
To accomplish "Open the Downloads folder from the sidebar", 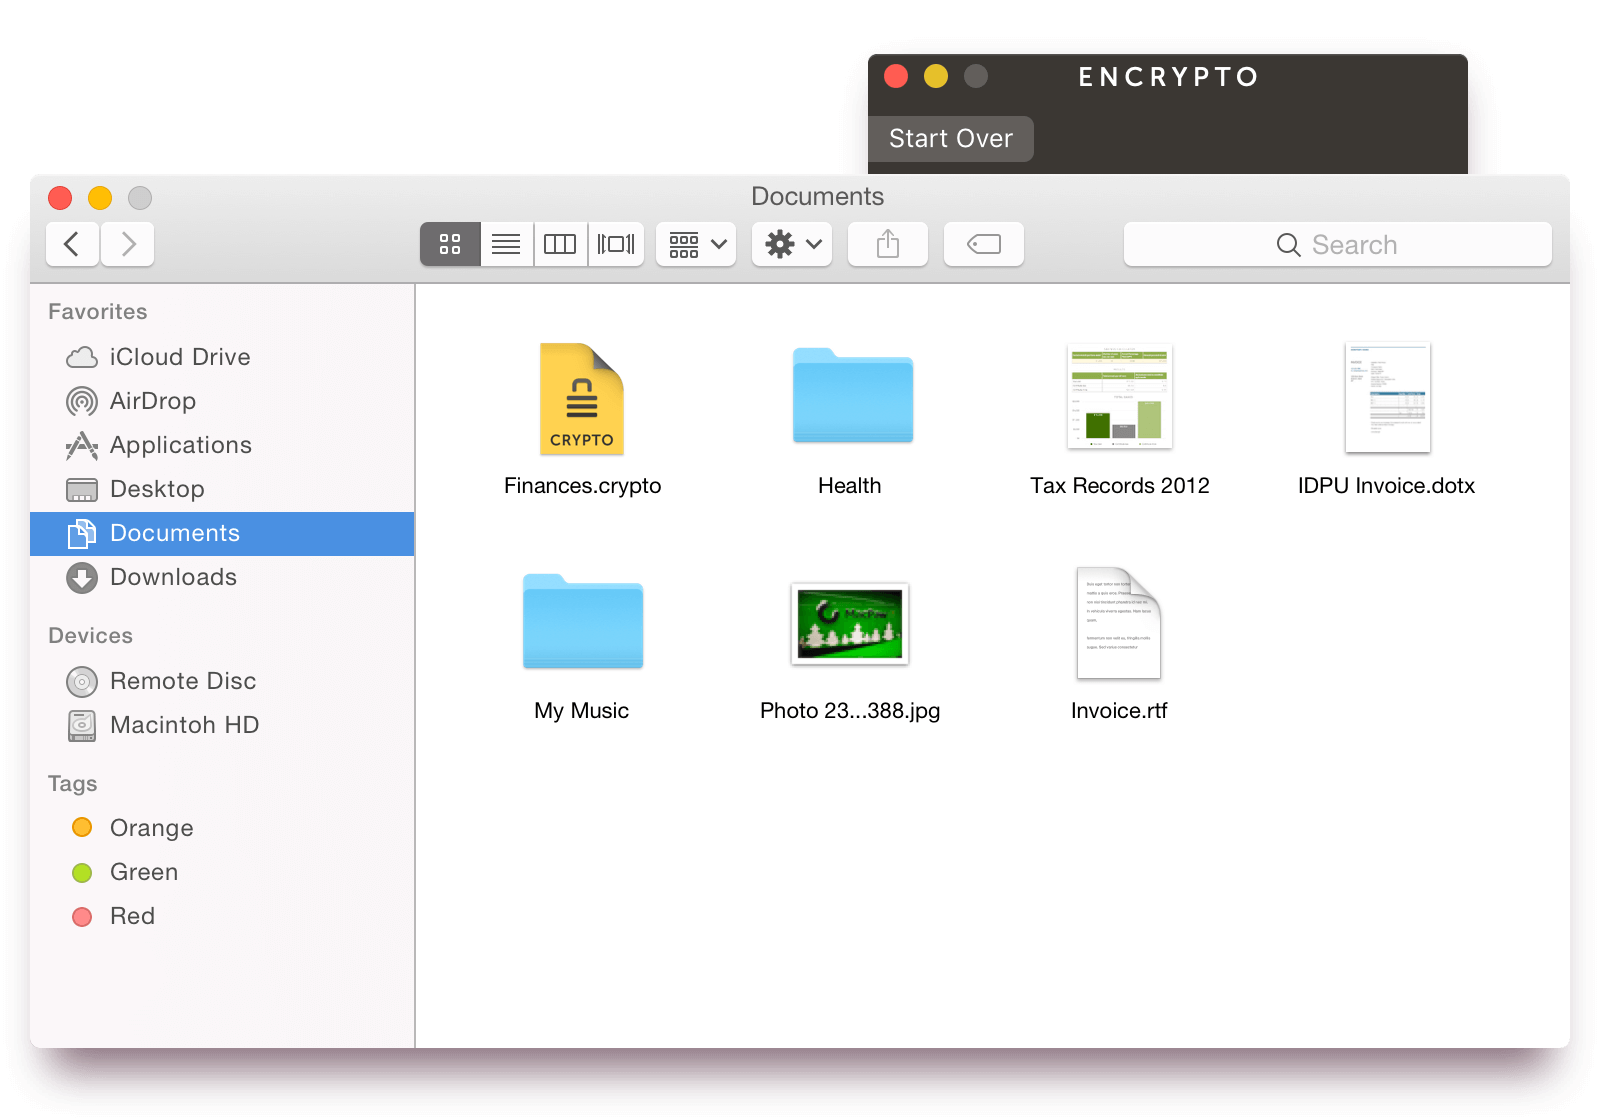I will pyautogui.click(x=173, y=577).
